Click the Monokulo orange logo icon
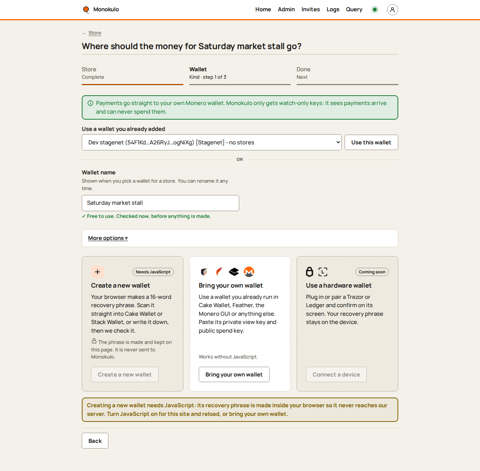 [x=86, y=9]
